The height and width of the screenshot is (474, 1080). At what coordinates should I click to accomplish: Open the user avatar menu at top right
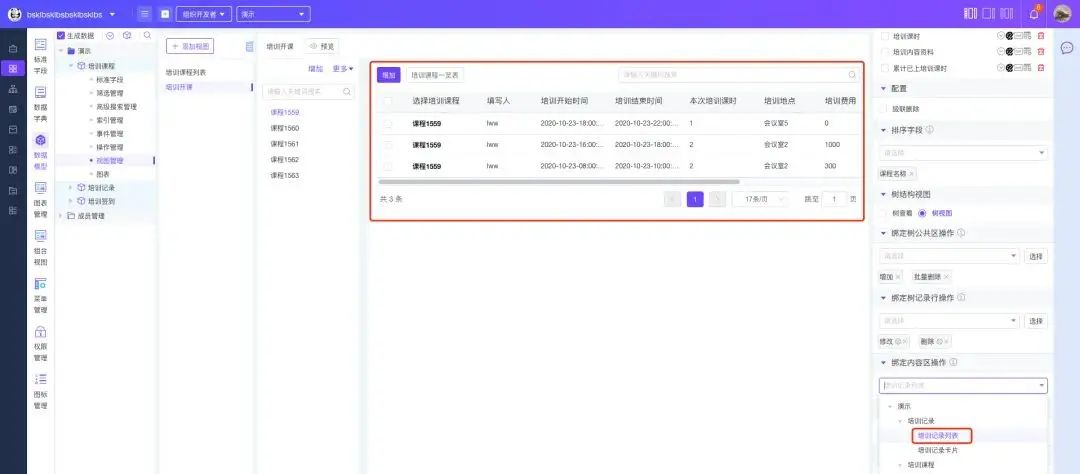1063,13
